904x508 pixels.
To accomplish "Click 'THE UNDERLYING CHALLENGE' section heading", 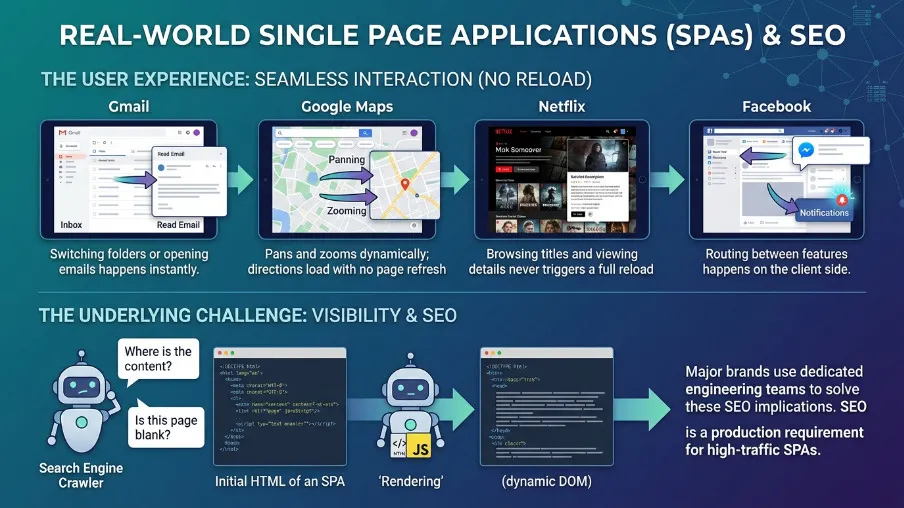I will [x=172, y=315].
